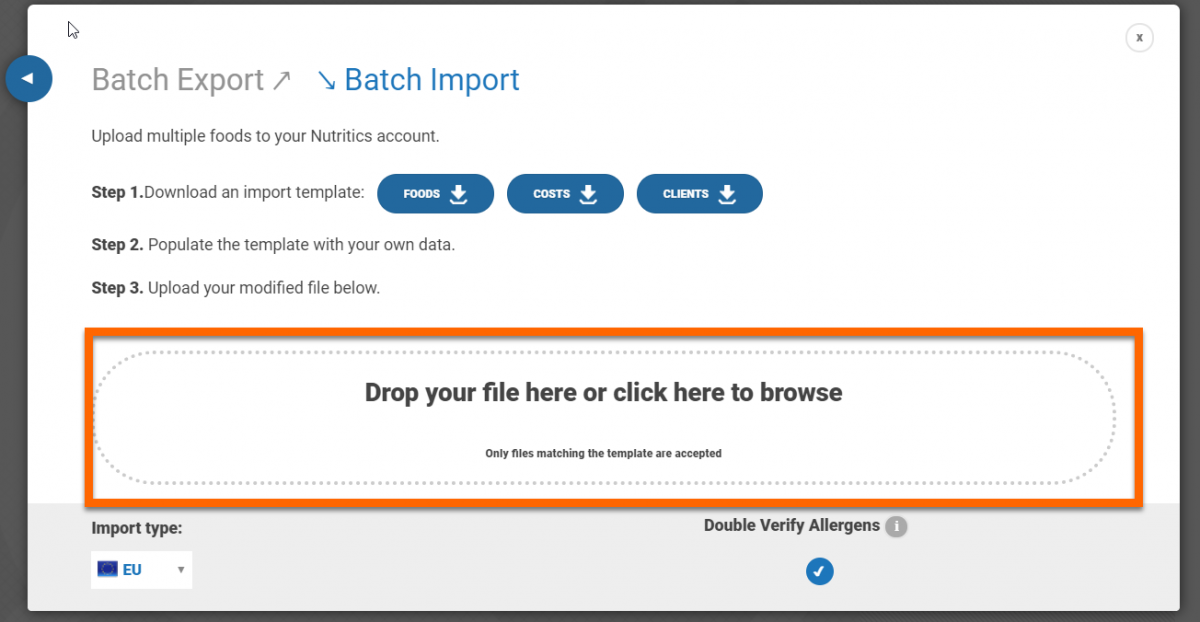The image size is (1200, 622).
Task: Click the round back arrow button
Action: pyautogui.click(x=28, y=78)
